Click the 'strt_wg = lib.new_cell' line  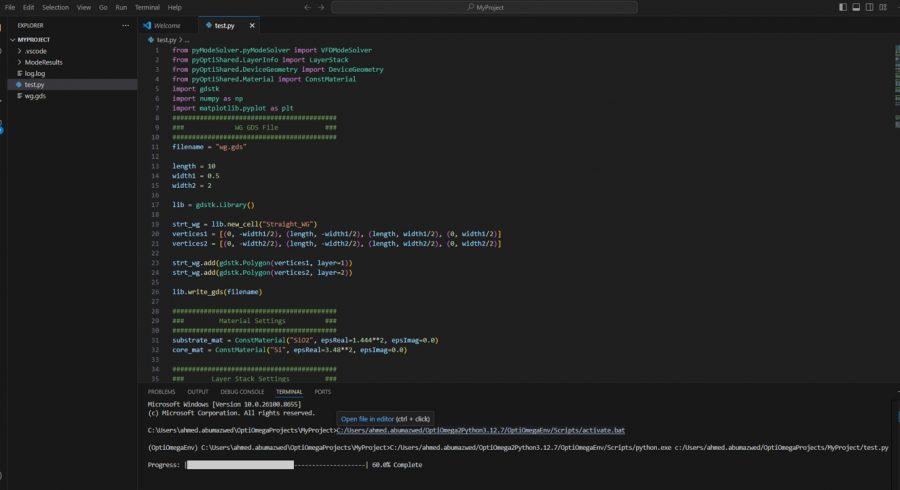click(x=245, y=224)
